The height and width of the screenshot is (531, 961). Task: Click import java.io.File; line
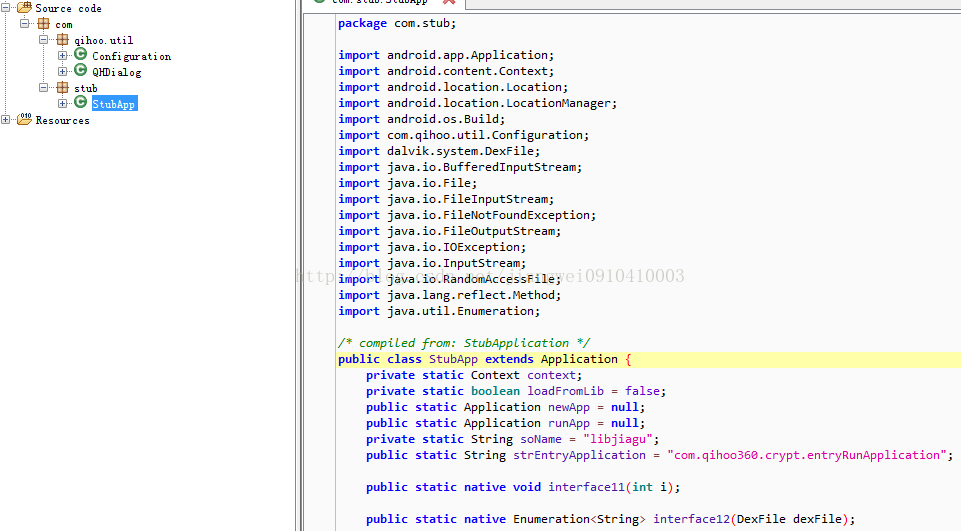[408, 183]
